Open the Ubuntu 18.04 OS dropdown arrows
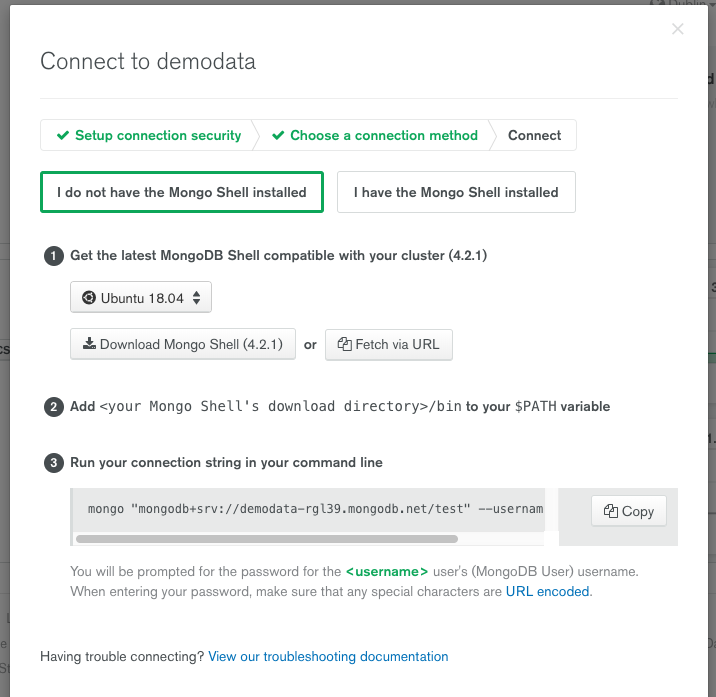 pos(196,297)
